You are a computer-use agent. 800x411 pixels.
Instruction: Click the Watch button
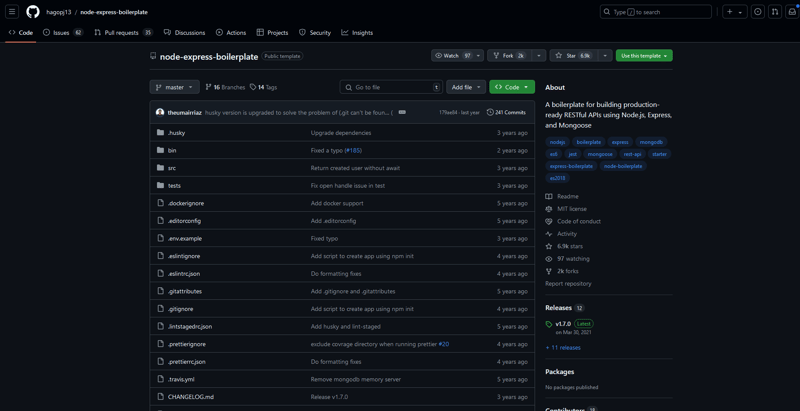pos(451,56)
